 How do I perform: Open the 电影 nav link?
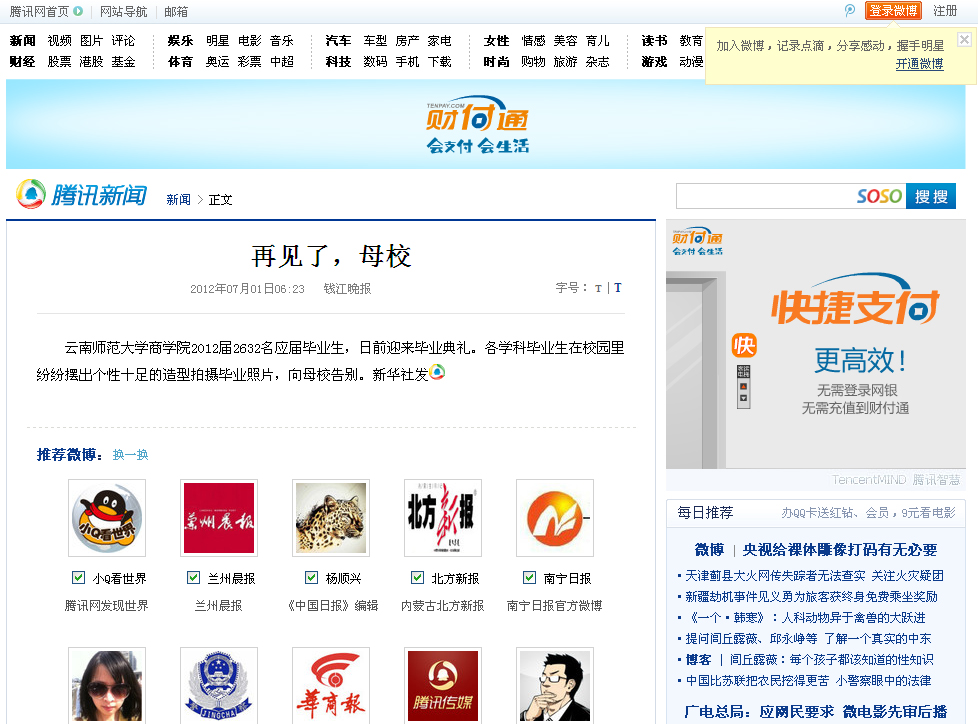(x=249, y=41)
